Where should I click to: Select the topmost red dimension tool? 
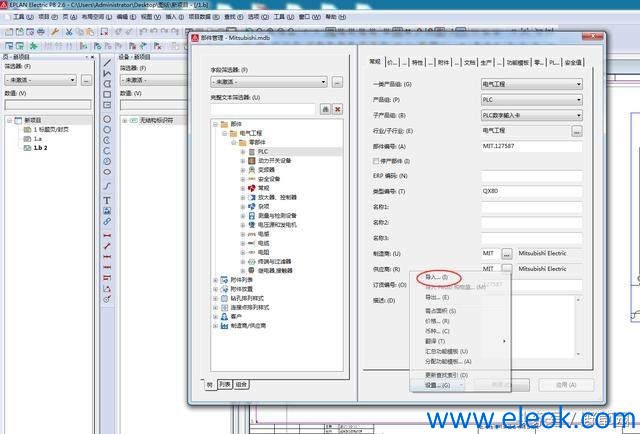(107, 236)
